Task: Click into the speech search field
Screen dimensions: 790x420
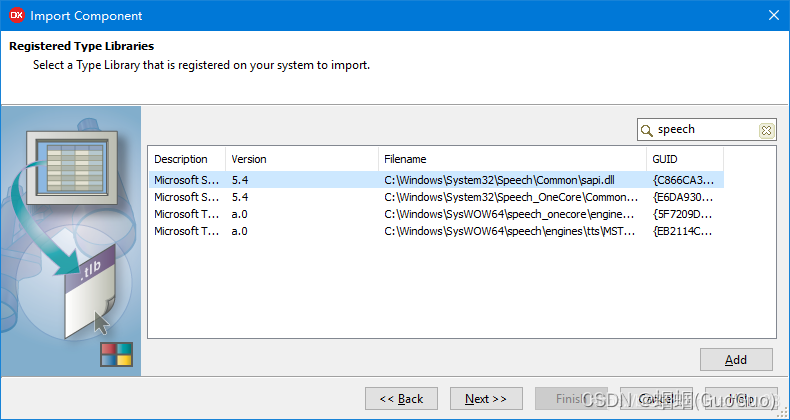Action: click(706, 130)
